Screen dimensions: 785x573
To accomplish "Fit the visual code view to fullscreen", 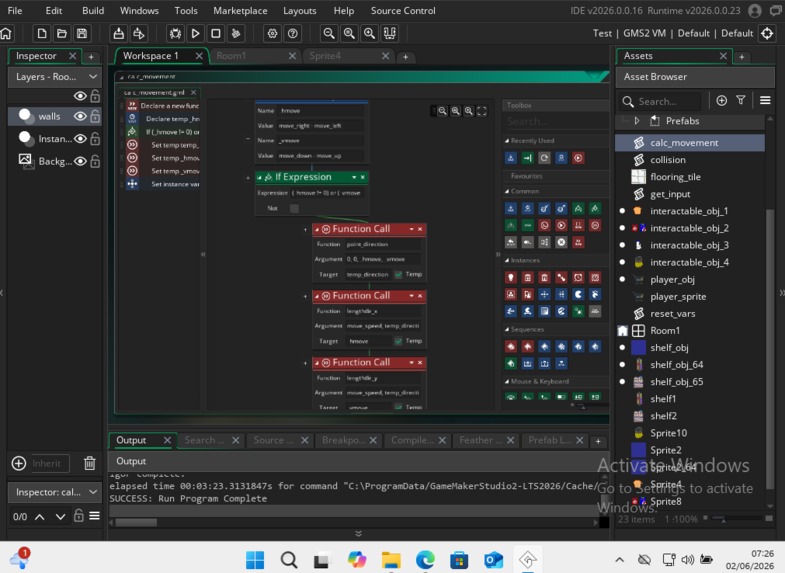I will point(482,111).
